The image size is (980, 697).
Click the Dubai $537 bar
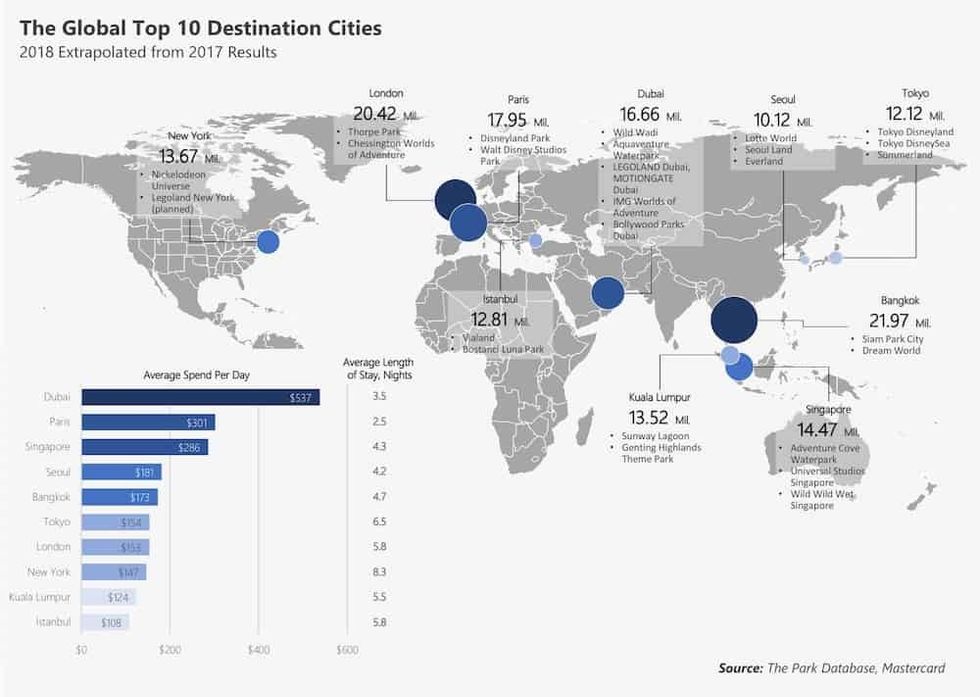click(200, 398)
